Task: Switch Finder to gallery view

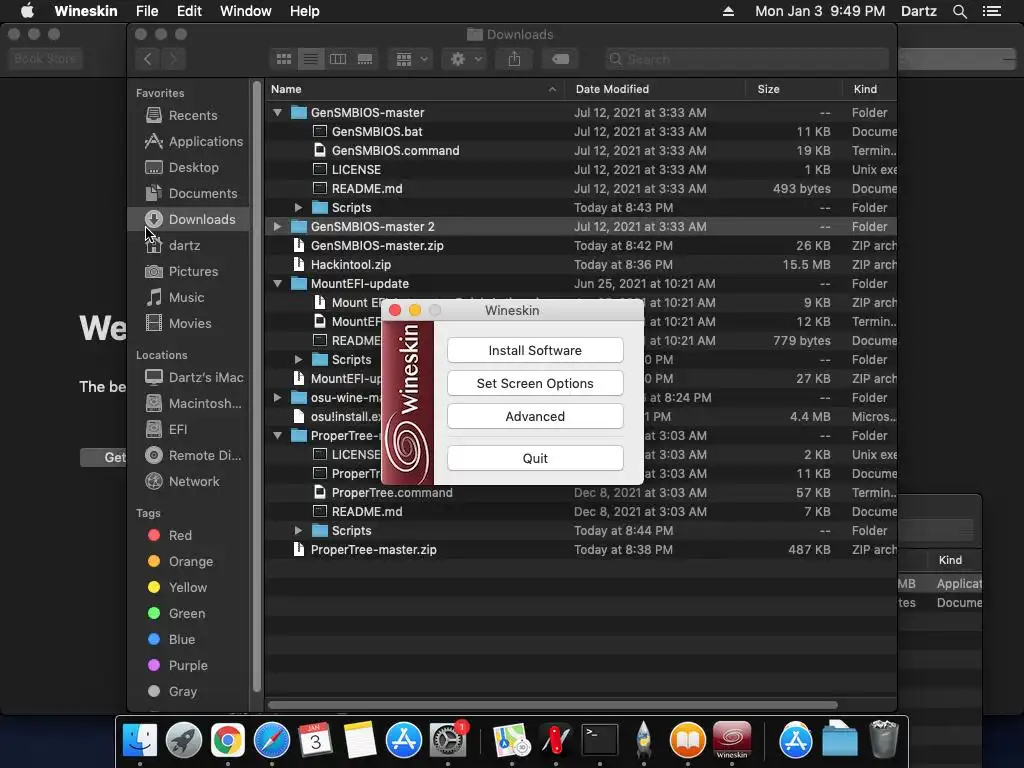Action: coord(365,59)
